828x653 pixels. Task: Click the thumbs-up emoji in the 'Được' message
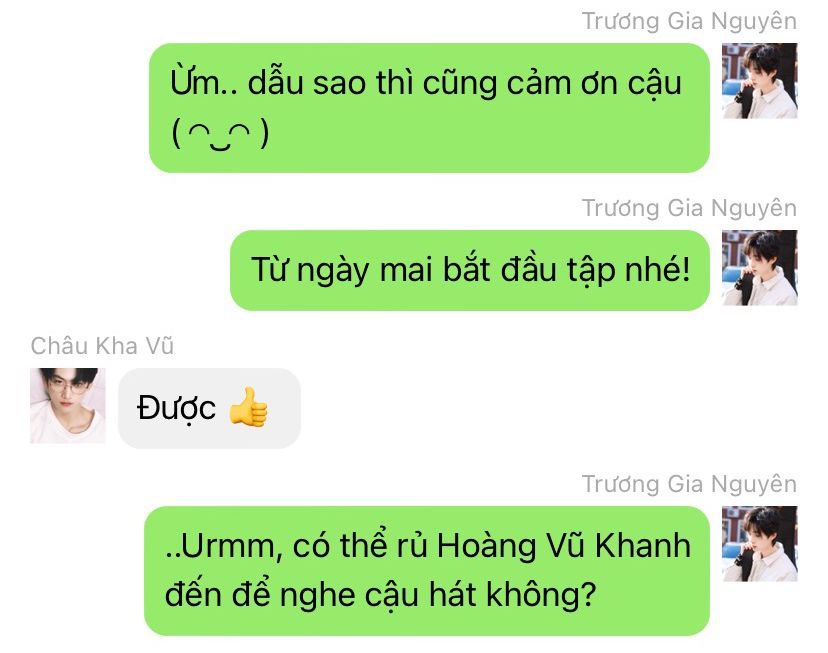[249, 406]
